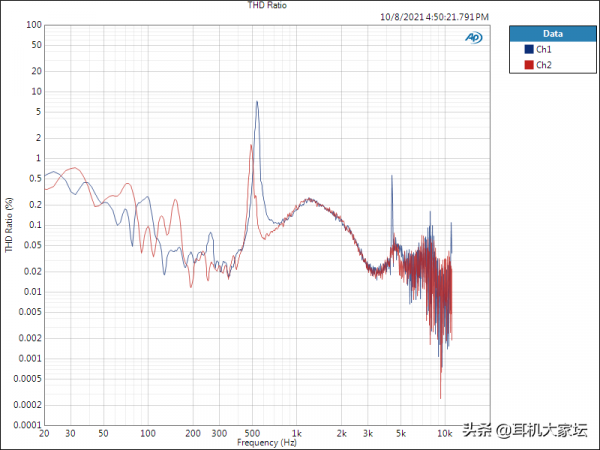Screen dimensions: 600x450
Task: Click the 1k tick on the frequency axis
Action: coord(295,433)
